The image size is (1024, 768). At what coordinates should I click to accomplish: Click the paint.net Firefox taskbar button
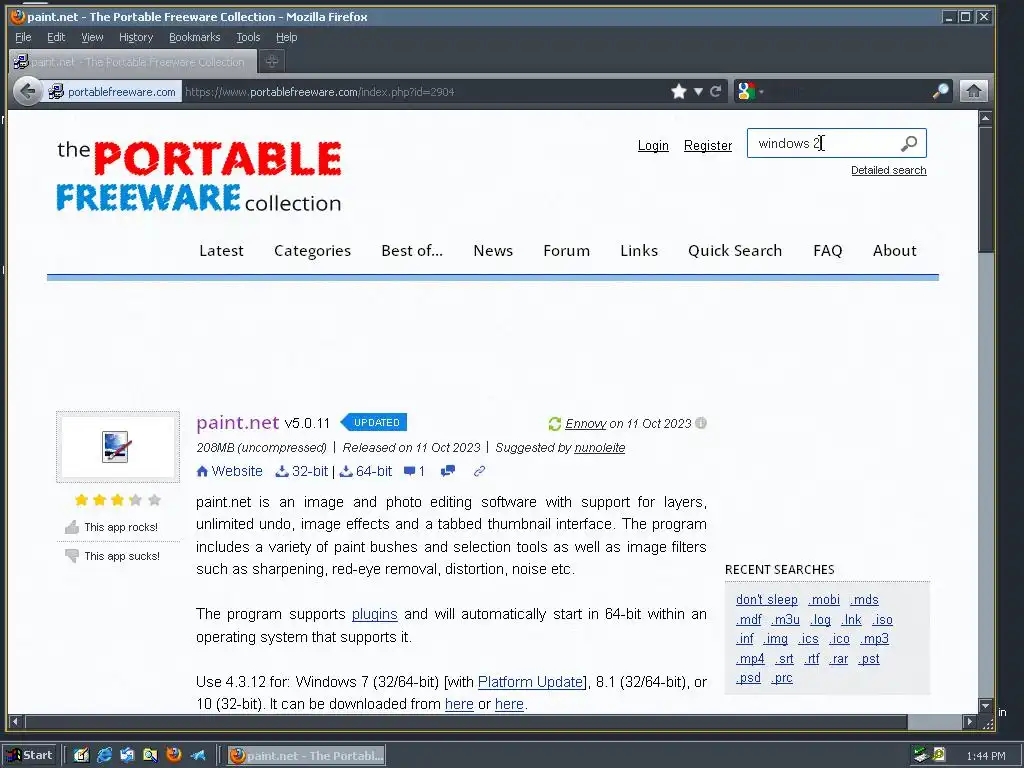pos(306,756)
